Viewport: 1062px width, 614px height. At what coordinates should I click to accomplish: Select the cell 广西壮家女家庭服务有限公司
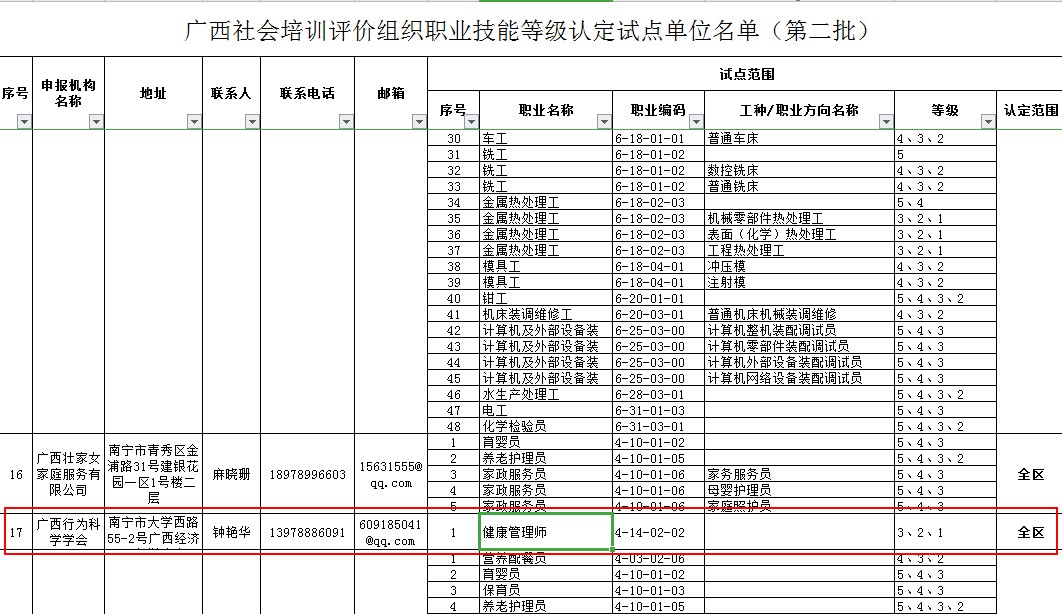(68, 474)
